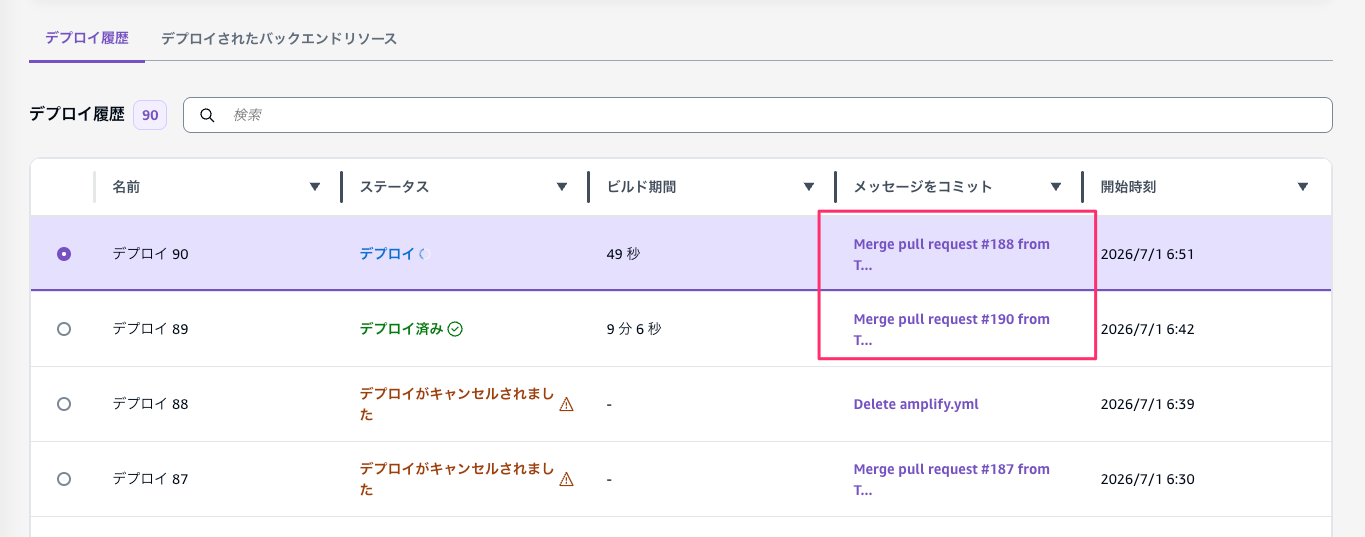
Task: Click the success checkmark icon on デプロイ 89
Action: (455, 328)
